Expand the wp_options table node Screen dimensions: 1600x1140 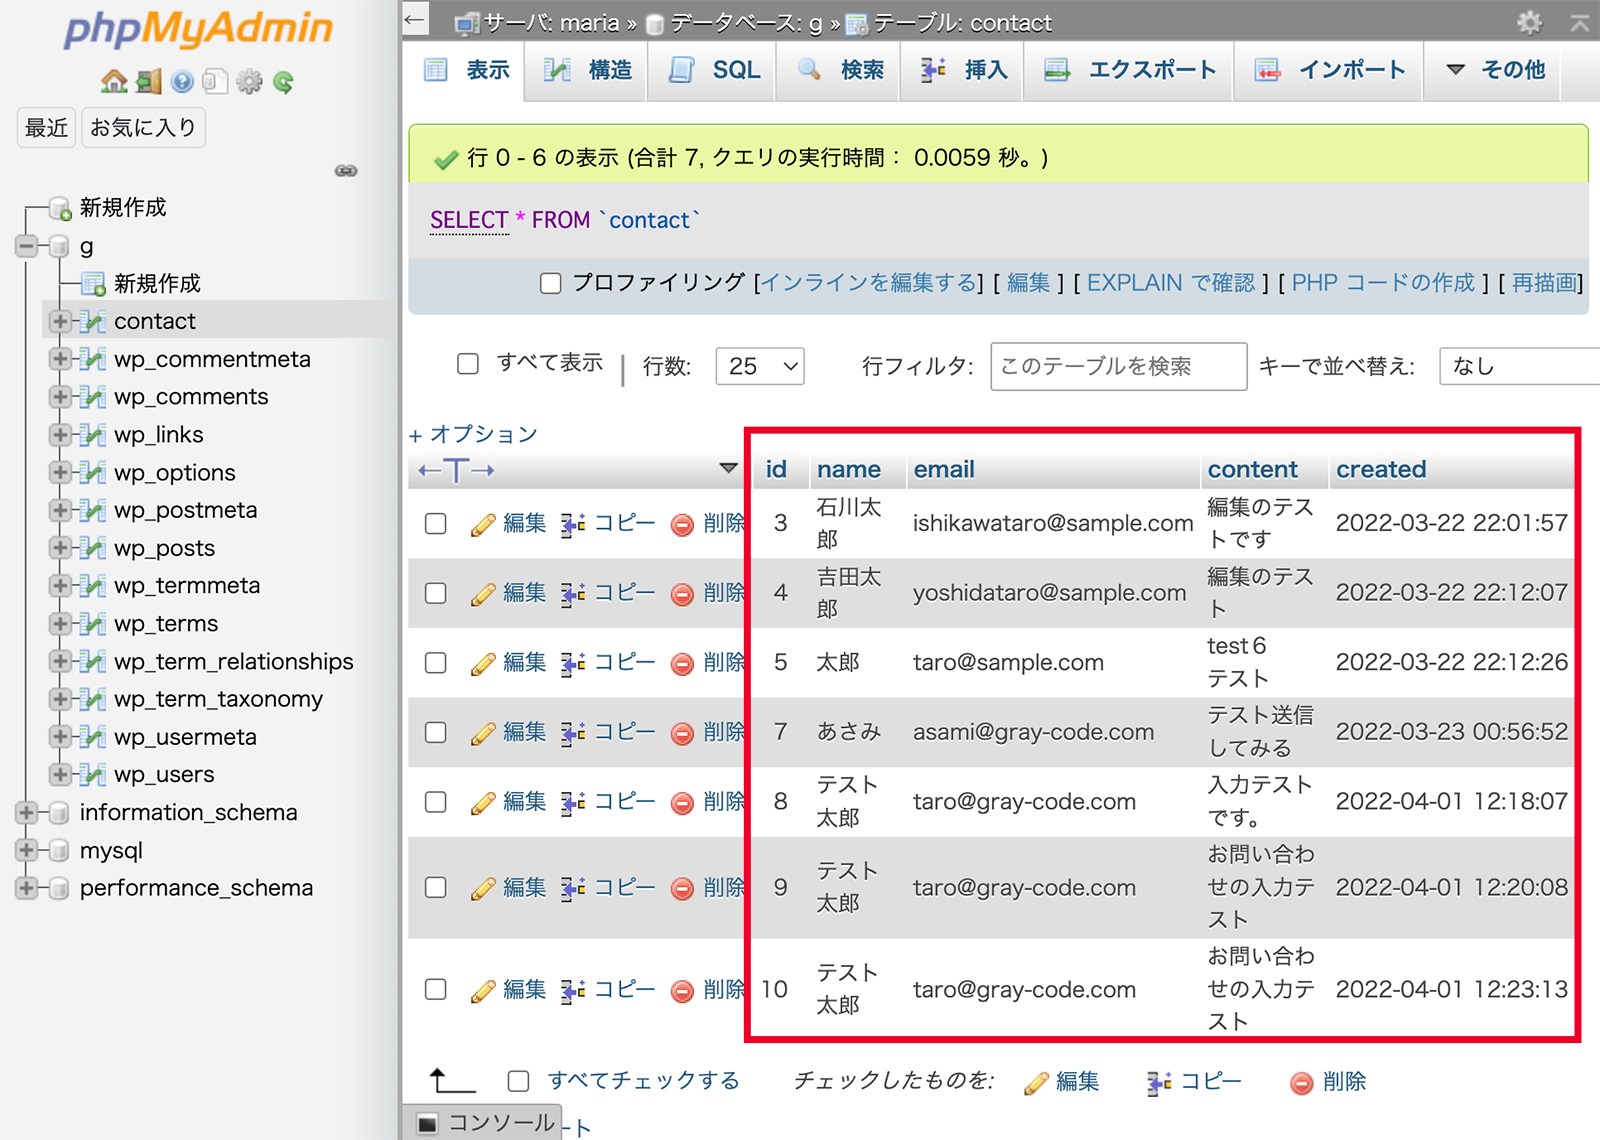(60, 472)
